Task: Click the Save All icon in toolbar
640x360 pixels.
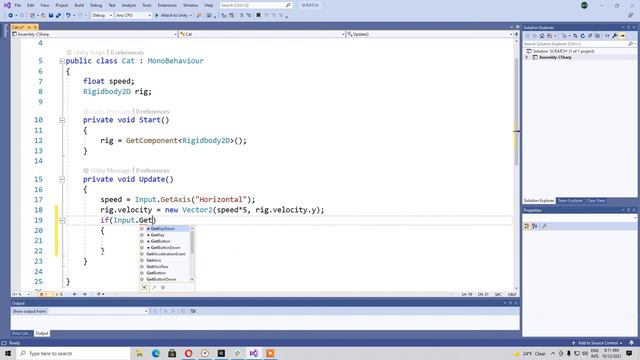Action: coord(58,15)
